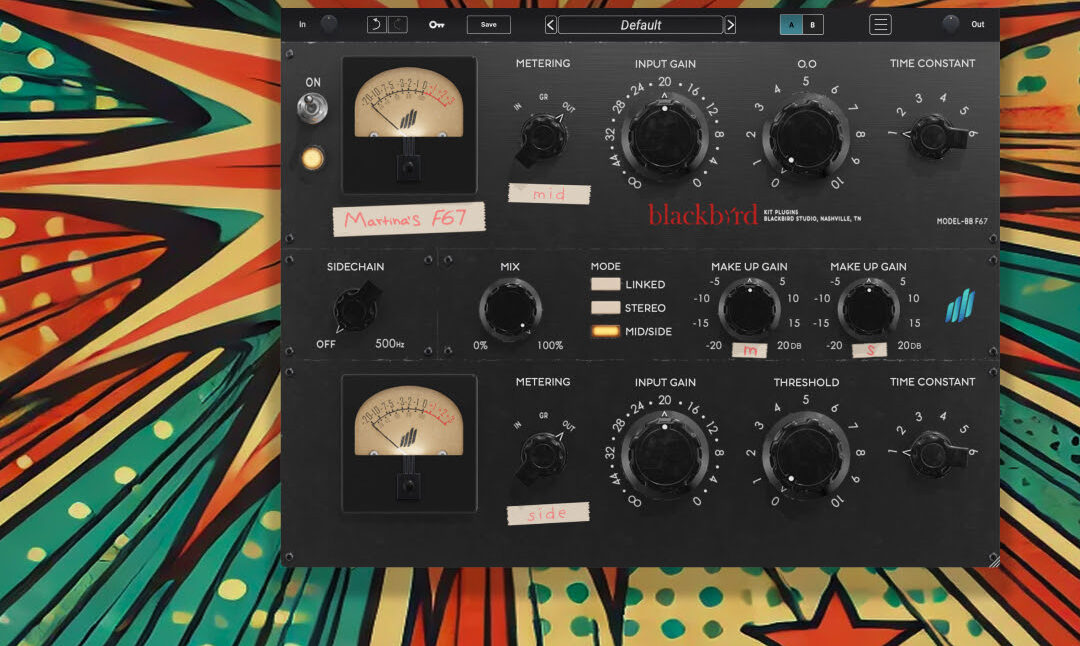Image resolution: width=1080 pixels, height=646 pixels.
Task: Open the hamburger menu
Action: (880, 25)
